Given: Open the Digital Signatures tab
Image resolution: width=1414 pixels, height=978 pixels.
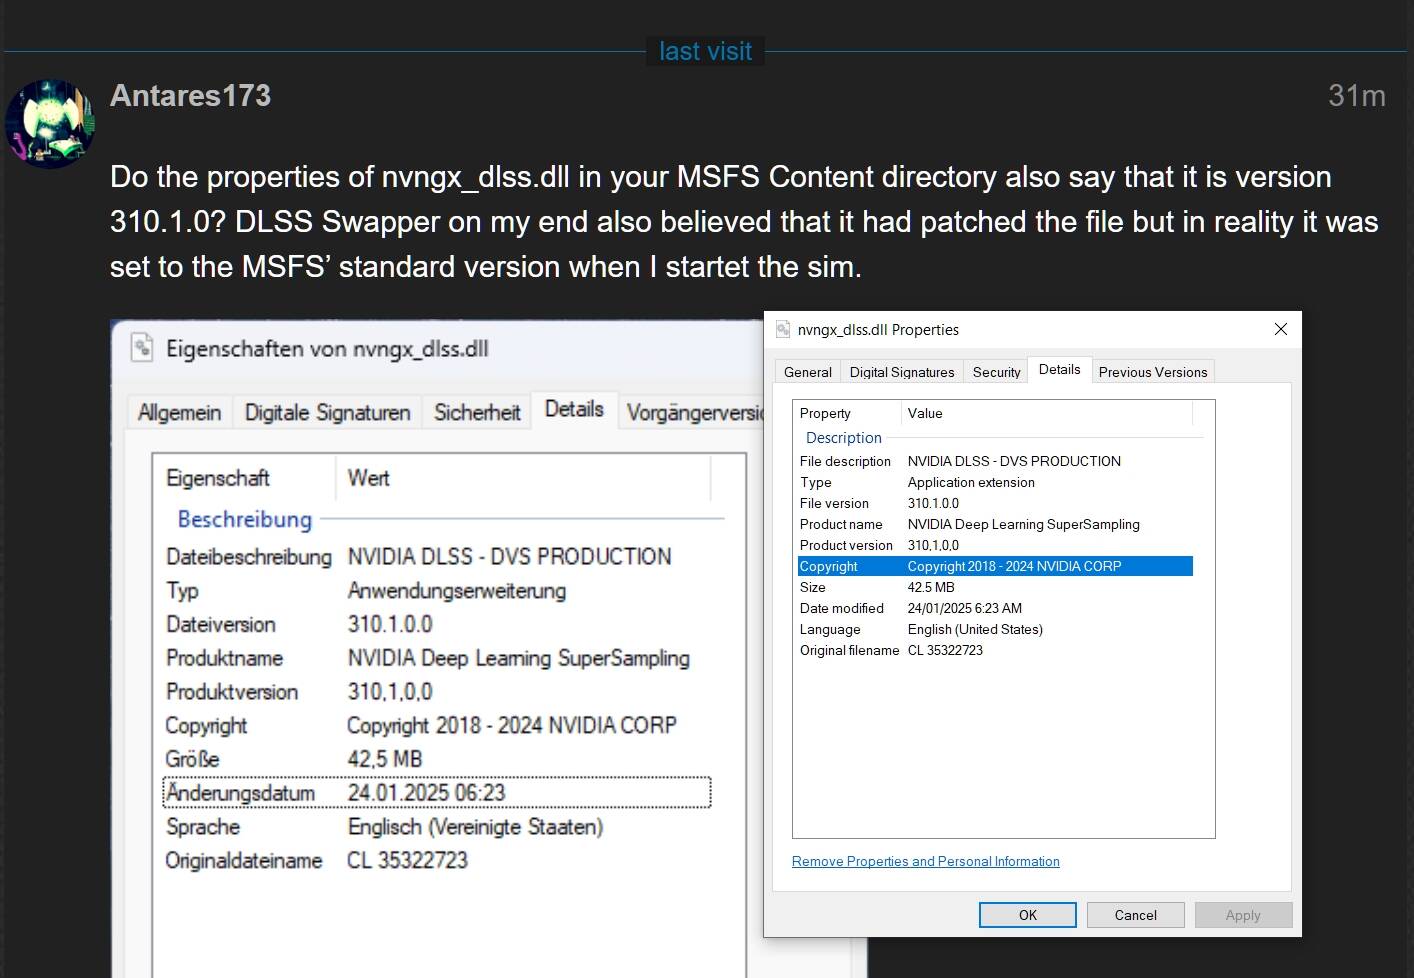Looking at the screenshot, I should point(902,372).
